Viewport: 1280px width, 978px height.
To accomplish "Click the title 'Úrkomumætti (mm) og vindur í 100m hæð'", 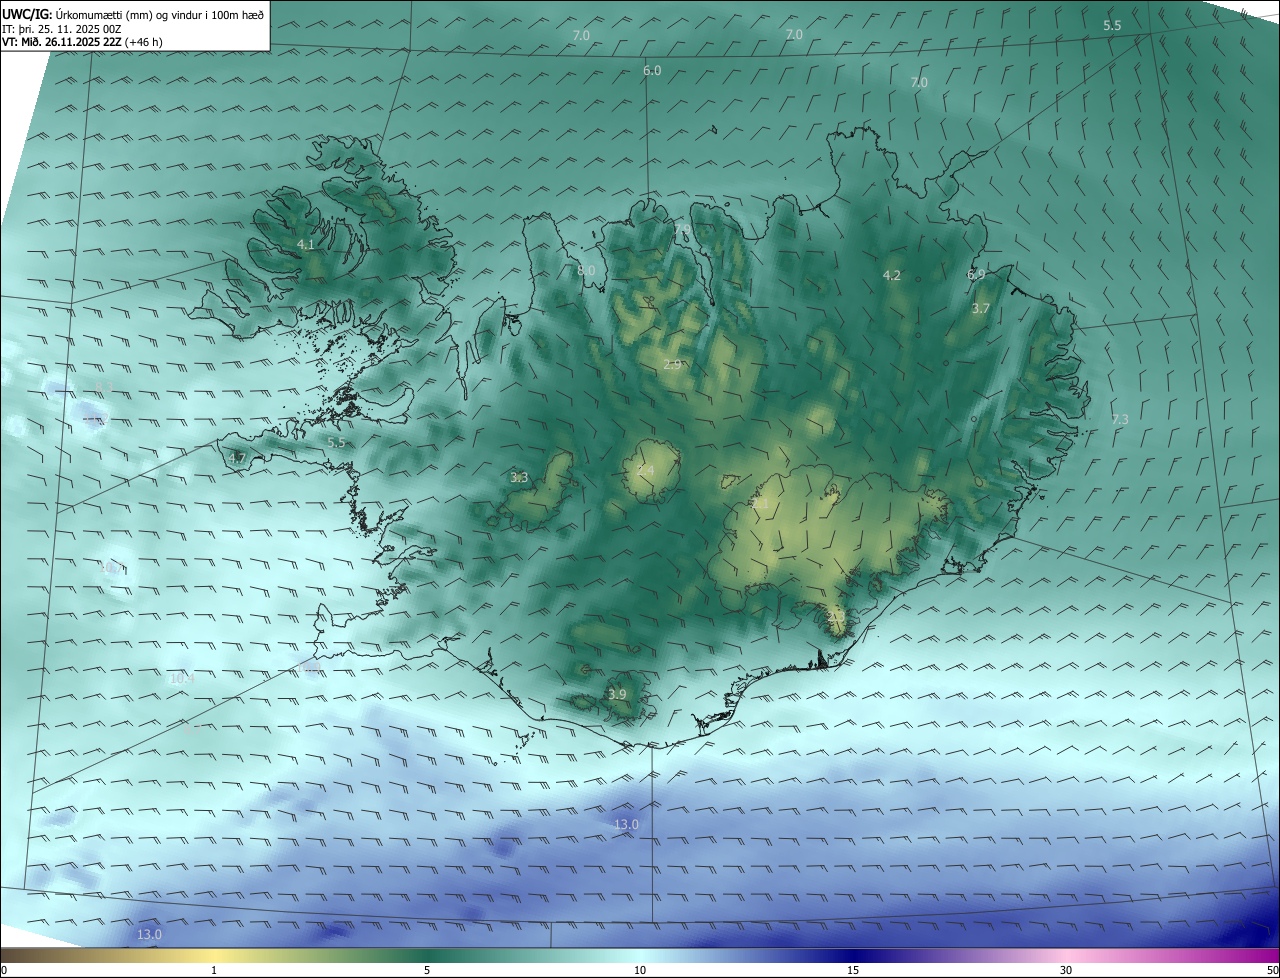I will pyautogui.click(x=160, y=13).
